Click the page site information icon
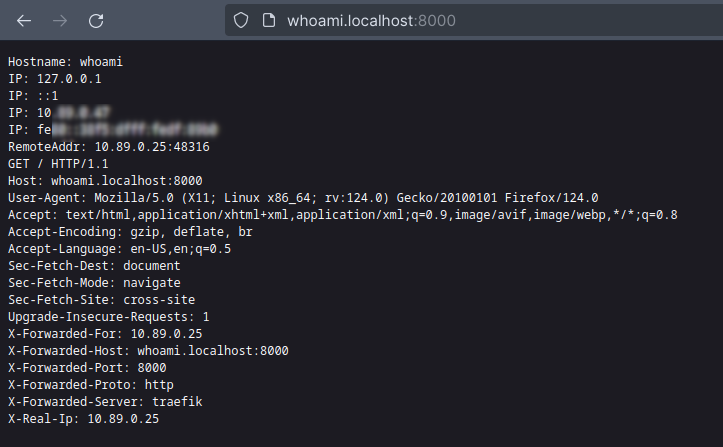 point(267,20)
